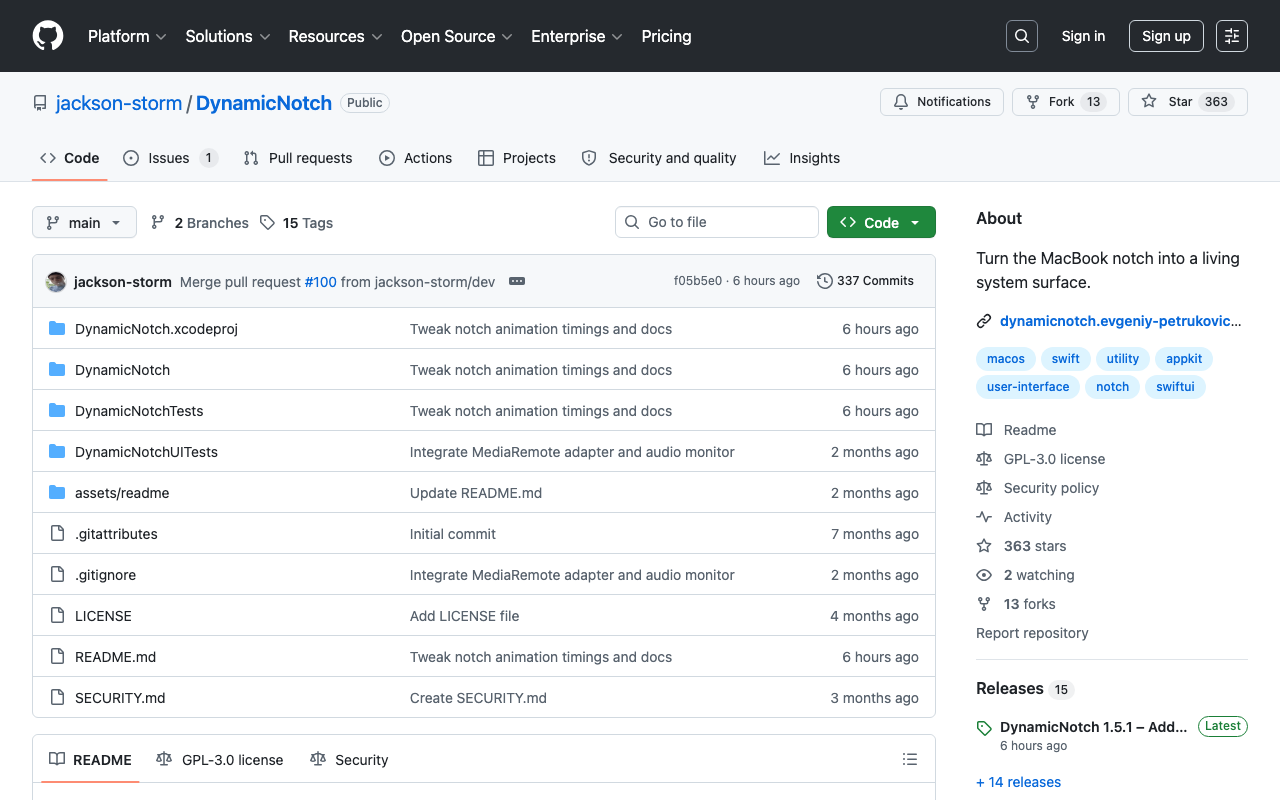Switch to the Projects tab
This screenshot has height=800, width=1280.
coord(517,158)
